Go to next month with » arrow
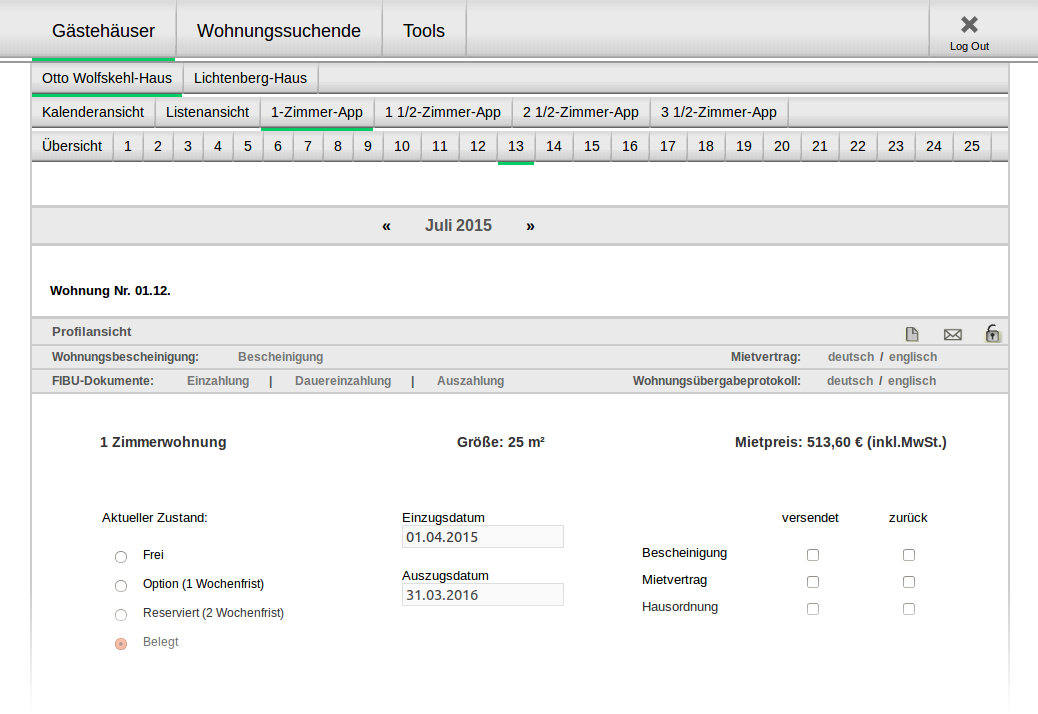The width and height of the screenshot is (1038, 714). coord(530,226)
